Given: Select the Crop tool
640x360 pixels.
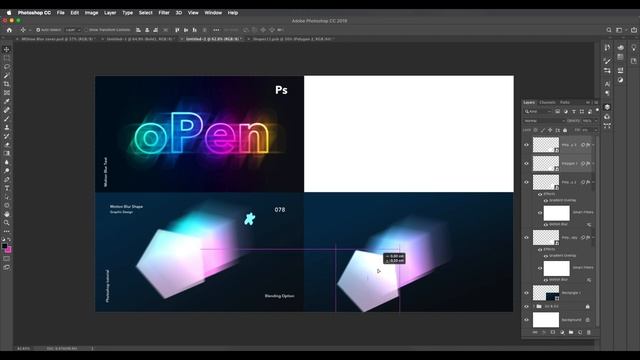Looking at the screenshot, I should click(7, 84).
